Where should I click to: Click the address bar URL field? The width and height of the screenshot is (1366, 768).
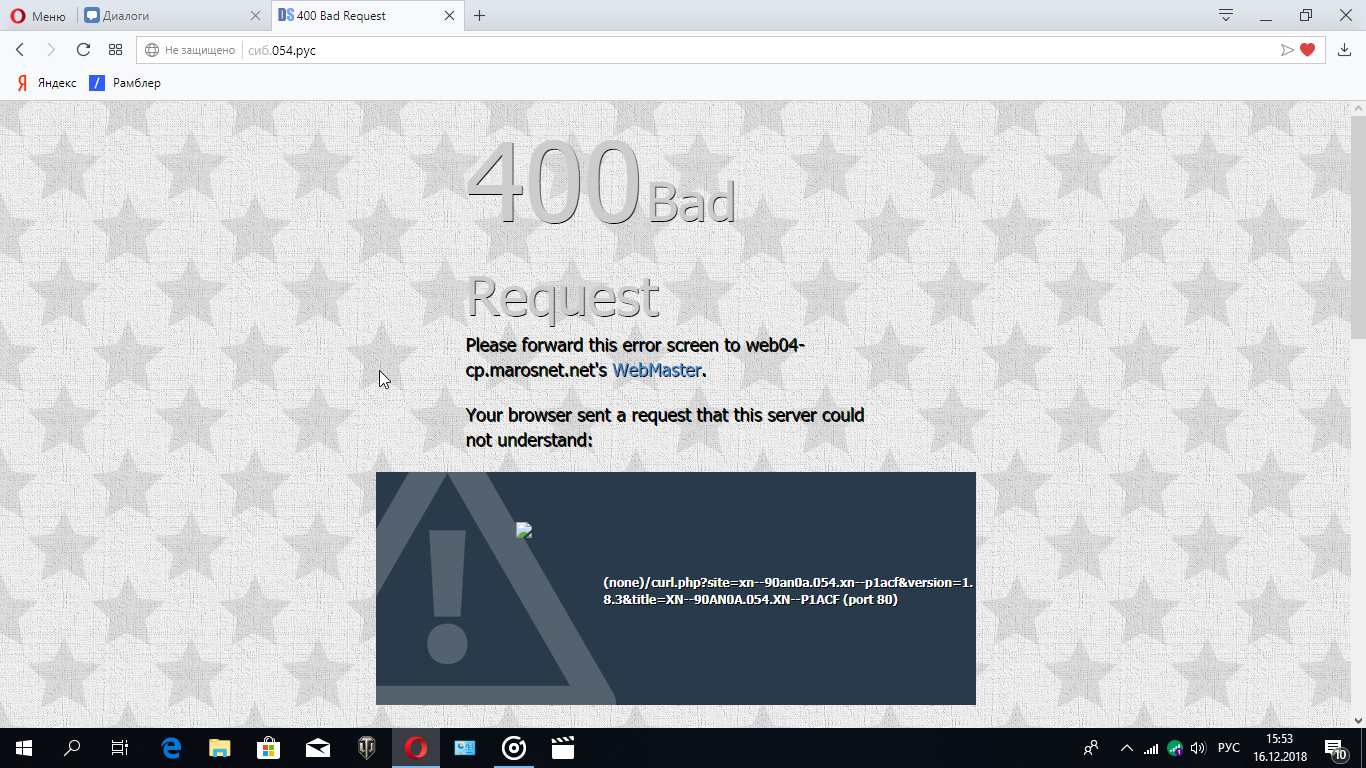[x=700, y=50]
